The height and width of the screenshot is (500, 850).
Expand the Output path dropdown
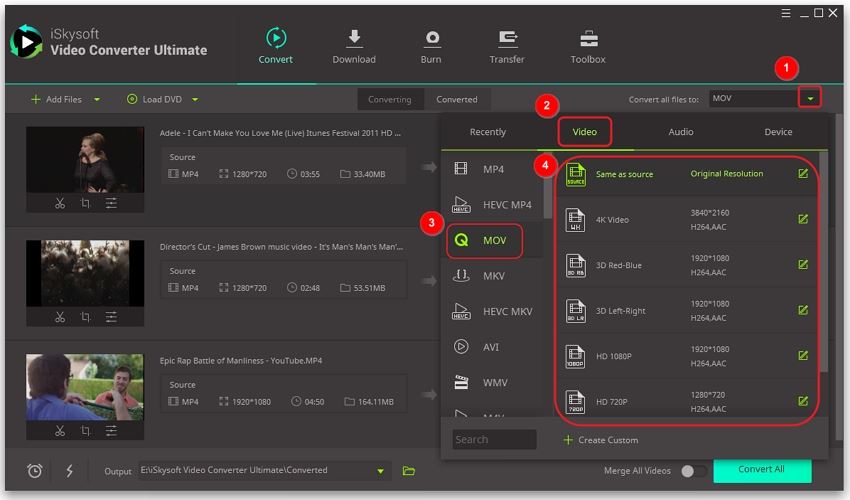[x=381, y=471]
